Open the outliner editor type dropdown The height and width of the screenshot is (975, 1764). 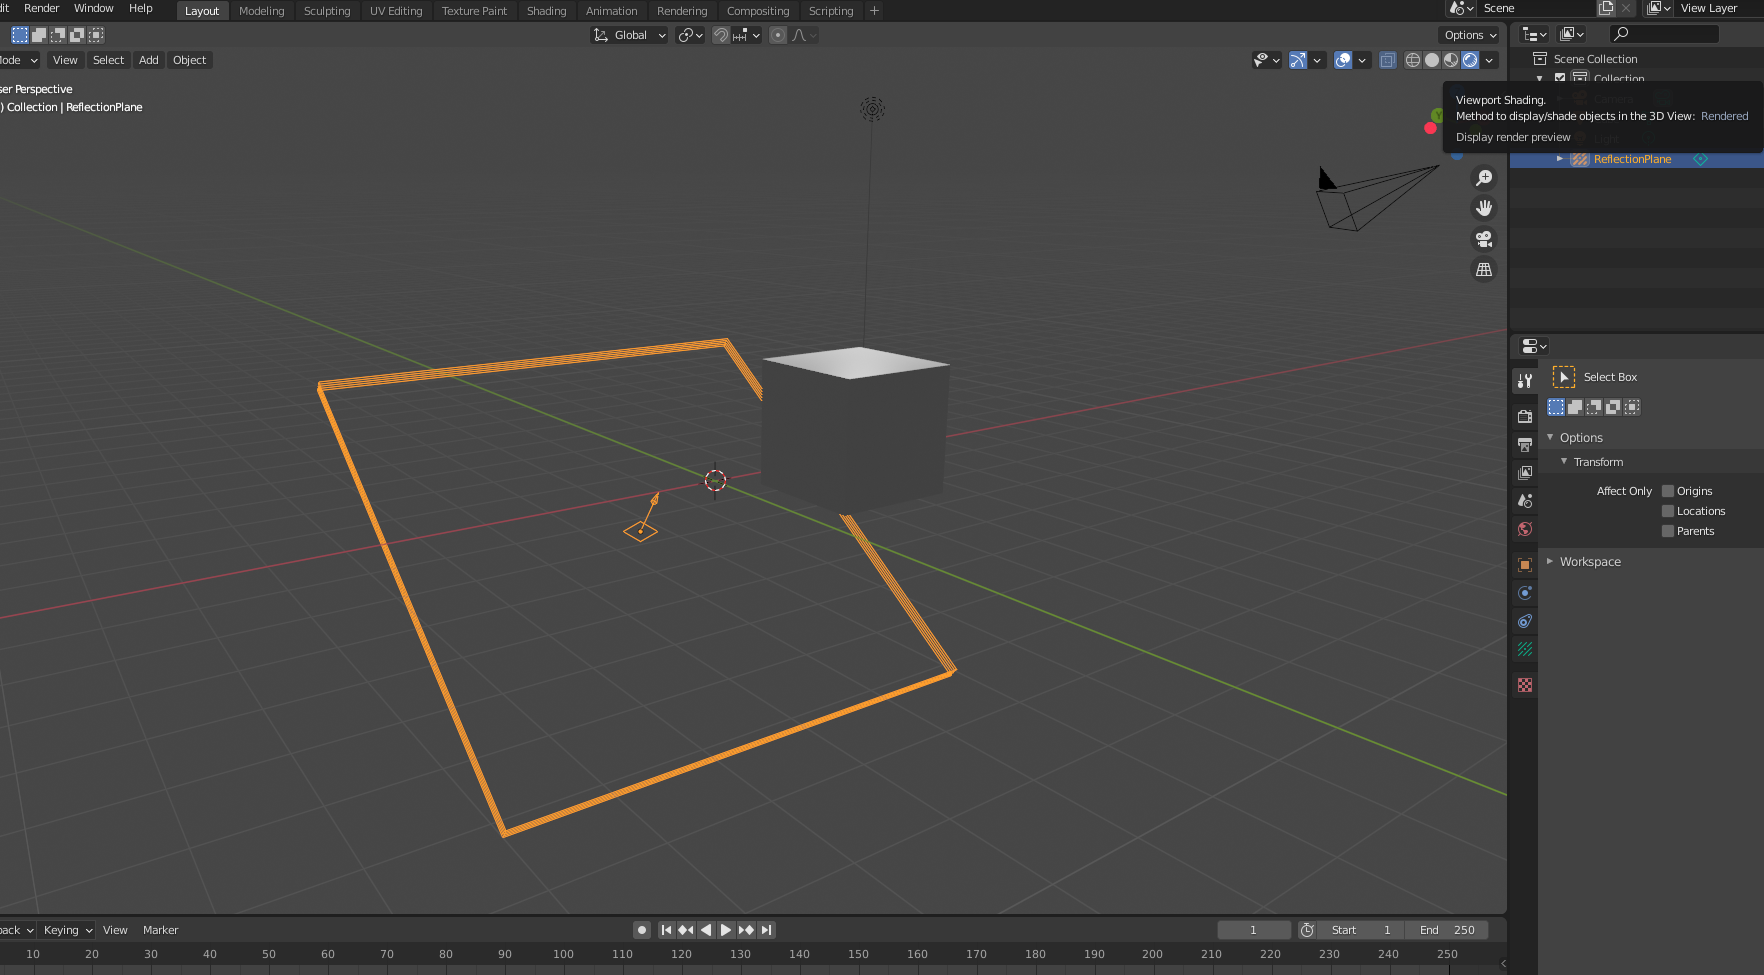1534,34
